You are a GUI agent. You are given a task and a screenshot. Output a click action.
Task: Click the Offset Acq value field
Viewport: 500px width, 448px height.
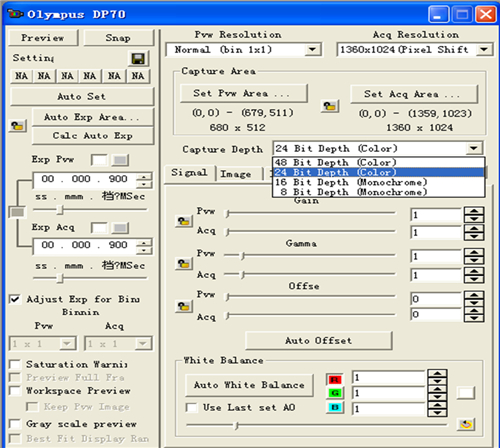(436, 314)
